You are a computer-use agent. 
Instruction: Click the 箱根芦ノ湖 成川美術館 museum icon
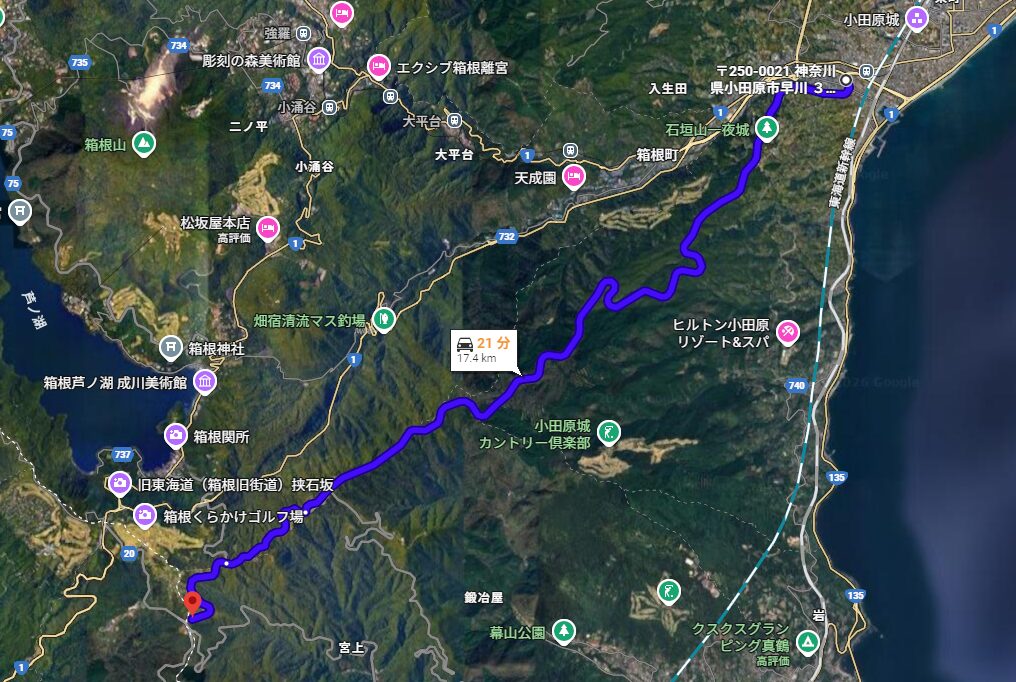205,381
